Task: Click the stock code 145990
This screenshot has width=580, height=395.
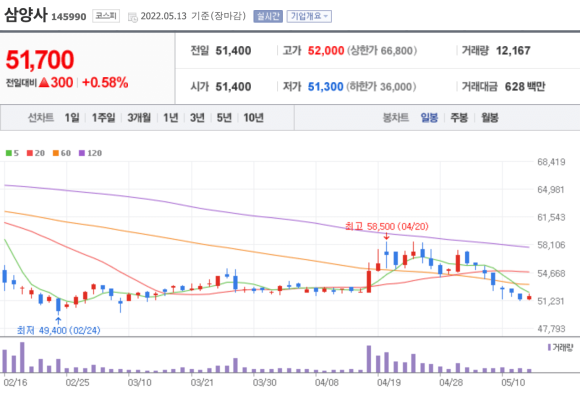Action: click(x=68, y=17)
